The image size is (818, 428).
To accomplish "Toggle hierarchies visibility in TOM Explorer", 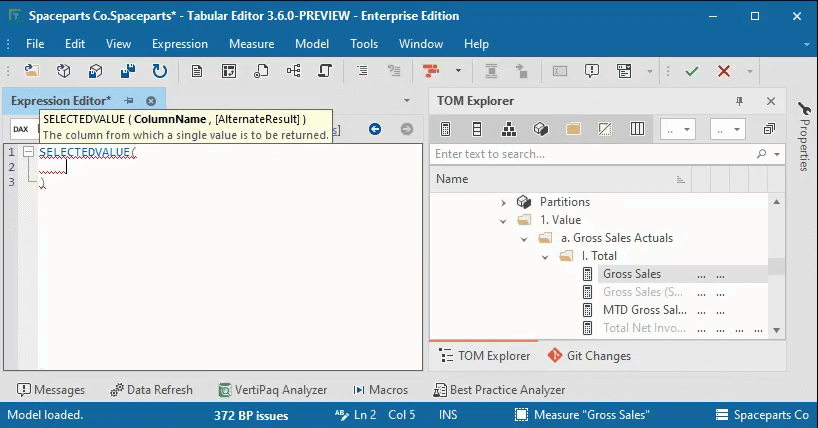I will (509, 129).
